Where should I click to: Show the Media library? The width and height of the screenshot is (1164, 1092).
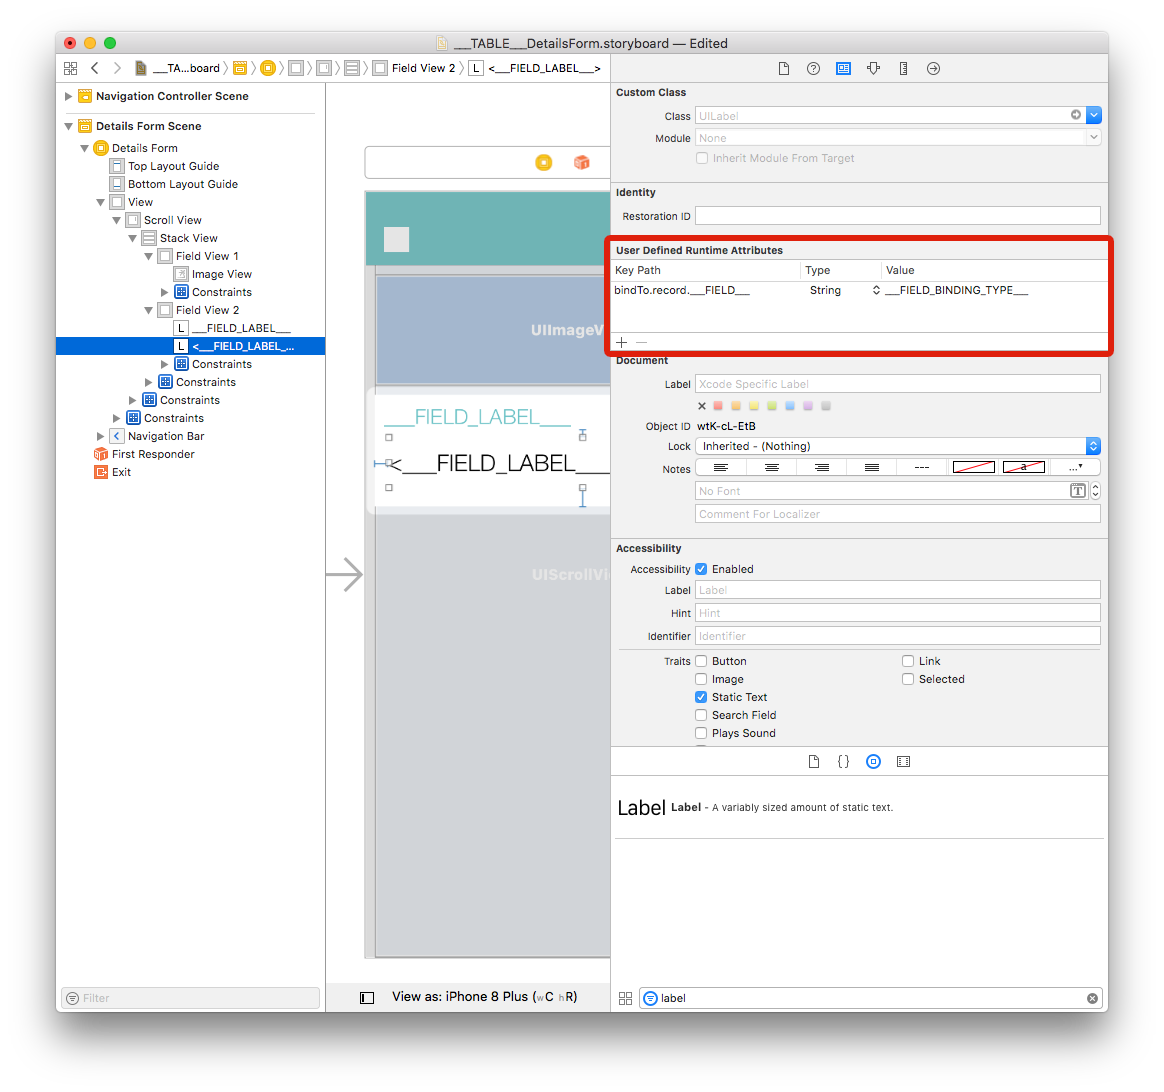click(x=903, y=762)
